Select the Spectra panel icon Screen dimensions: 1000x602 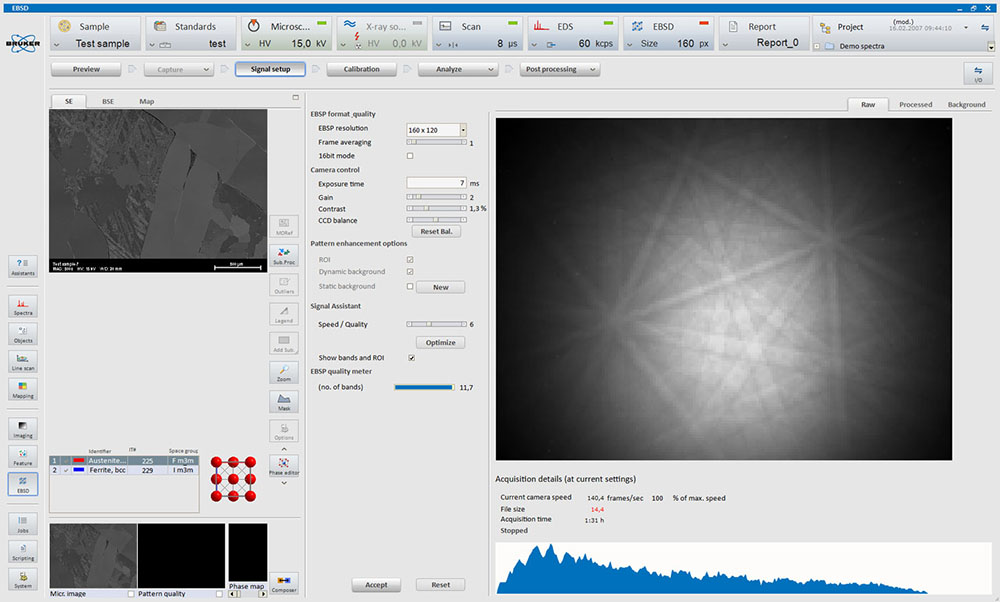click(x=21, y=306)
